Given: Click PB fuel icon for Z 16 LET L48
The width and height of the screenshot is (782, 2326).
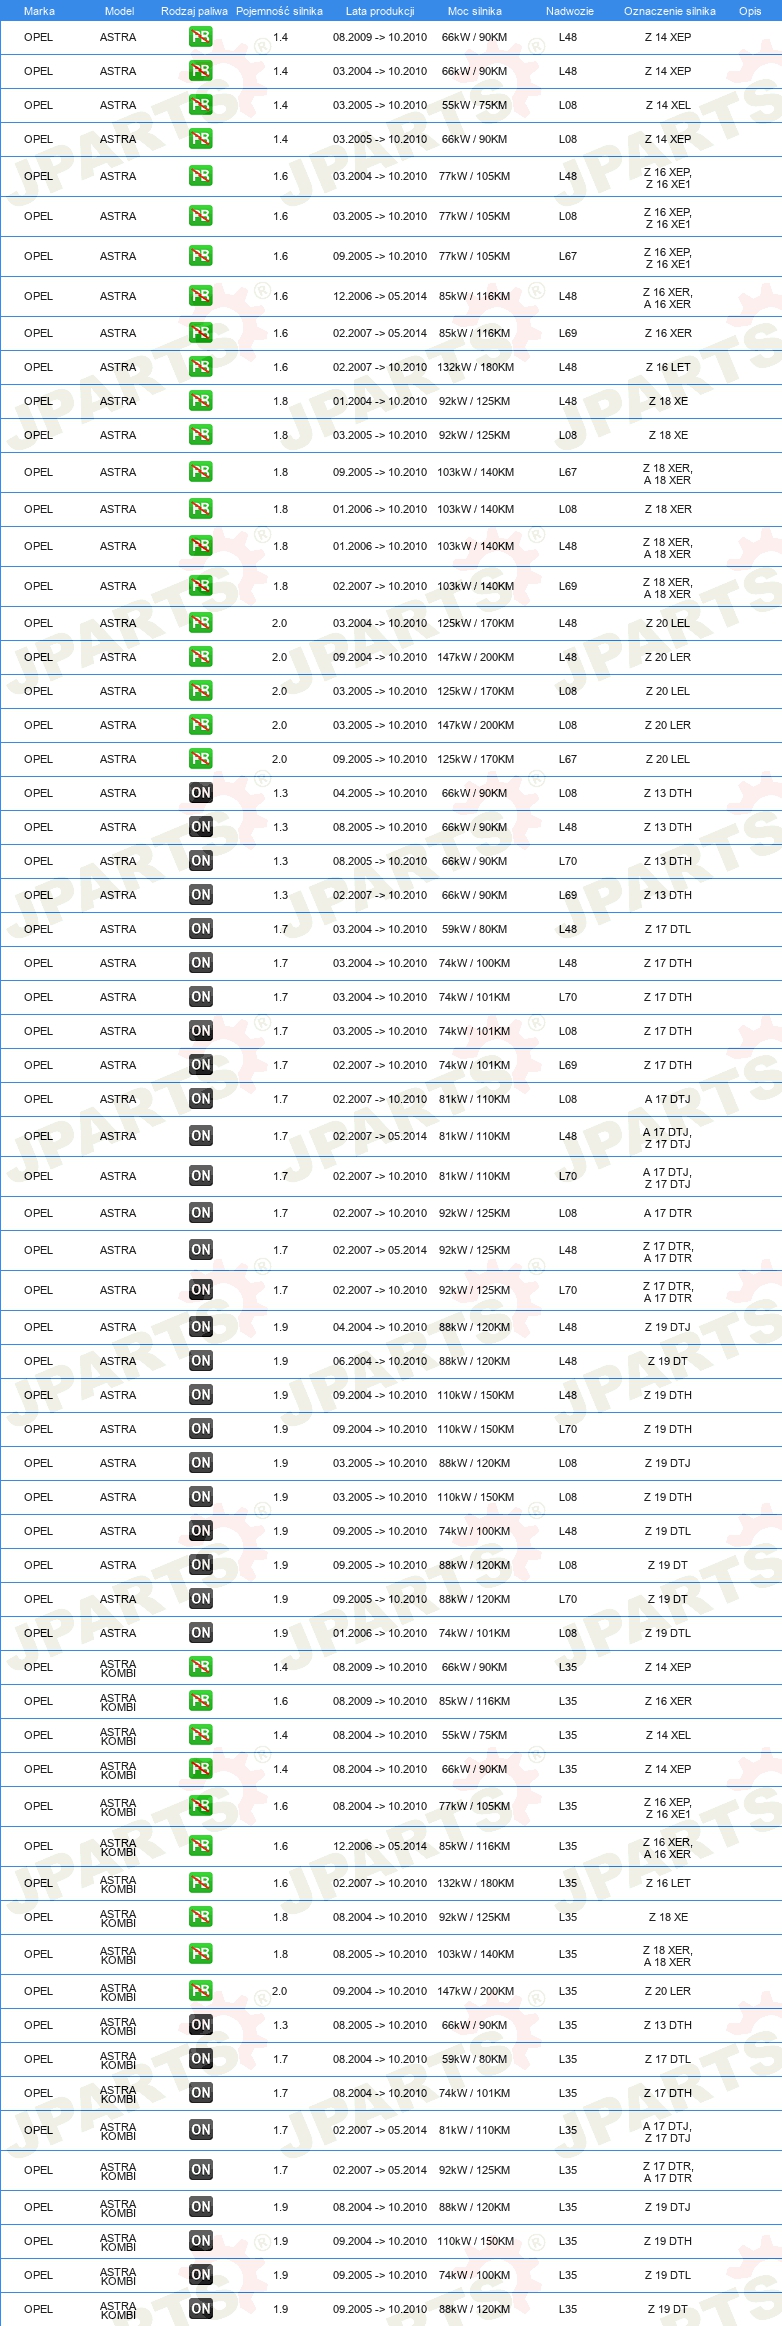Looking at the screenshot, I should 201,367.
